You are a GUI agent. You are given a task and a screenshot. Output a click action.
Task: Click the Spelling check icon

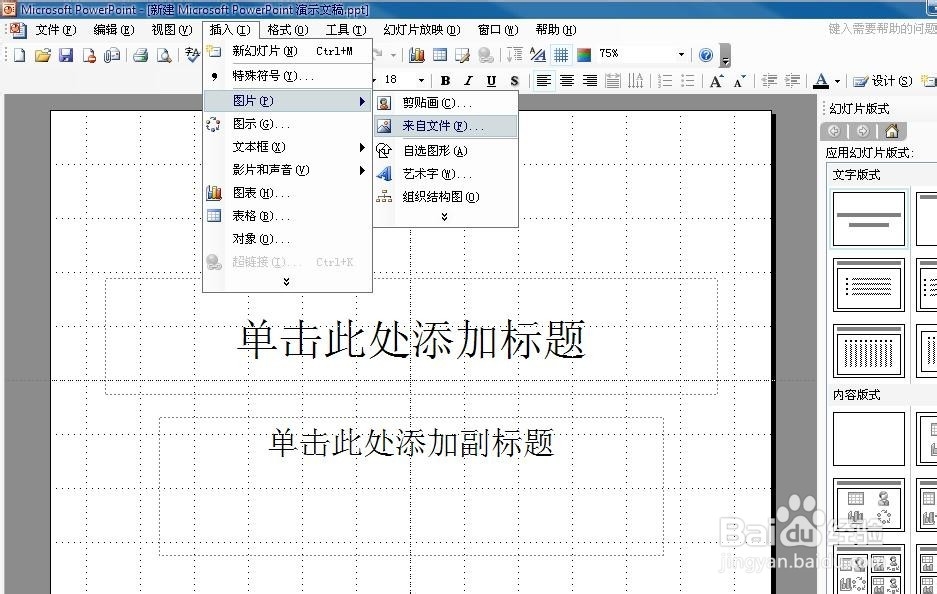pyautogui.click(x=192, y=55)
